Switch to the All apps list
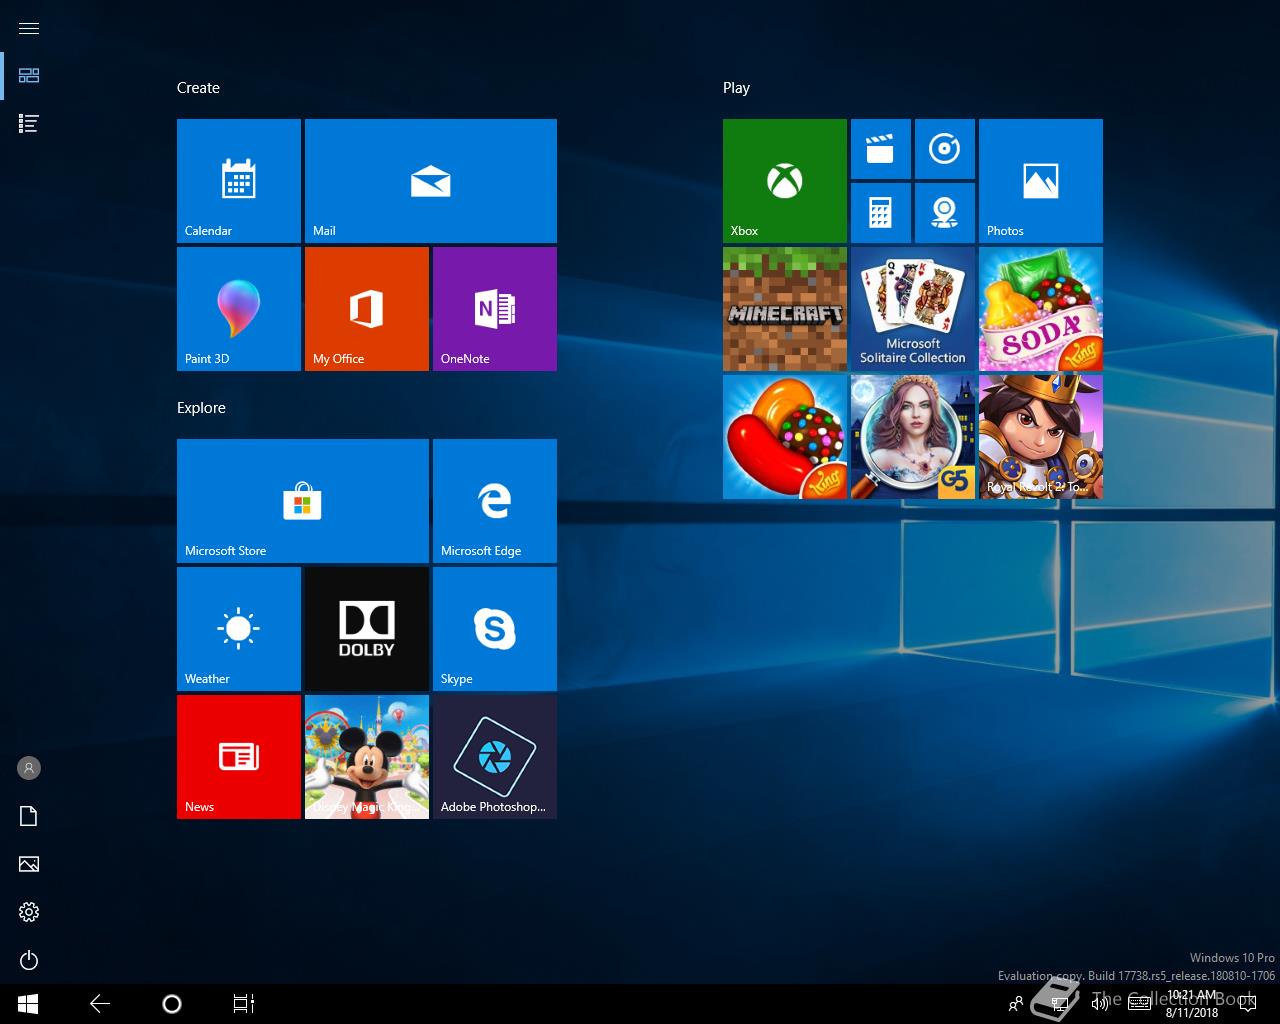This screenshot has width=1280, height=1024. click(x=29, y=124)
